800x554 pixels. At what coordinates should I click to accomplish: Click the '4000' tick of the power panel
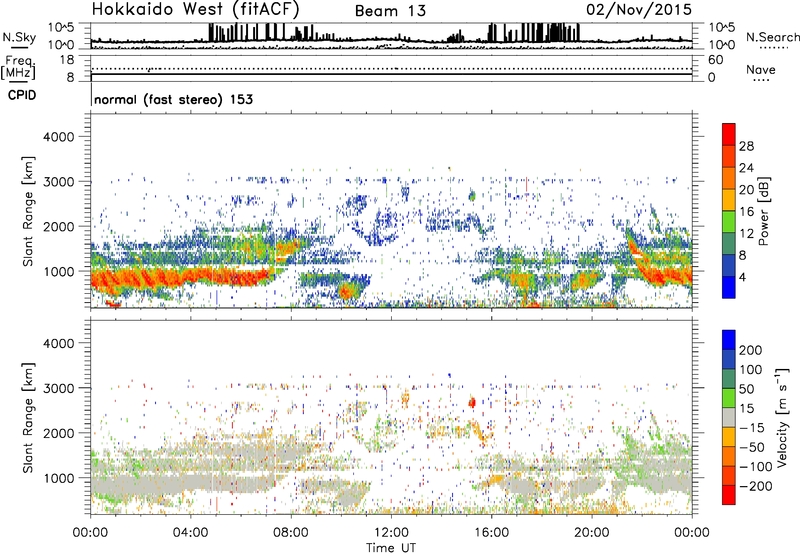[x=58, y=137]
